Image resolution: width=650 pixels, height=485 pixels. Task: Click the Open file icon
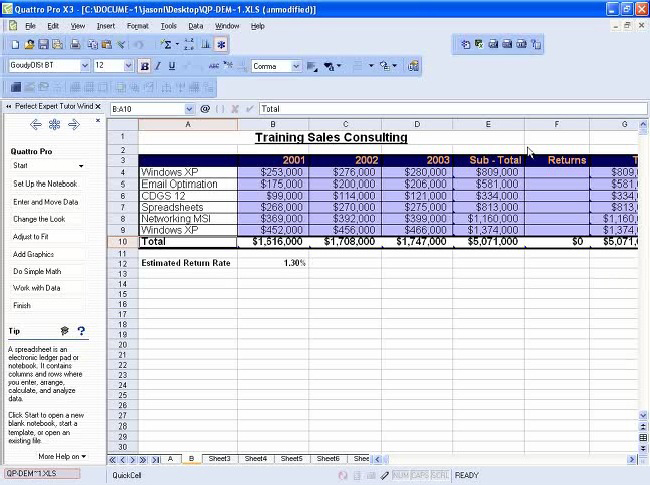point(29,44)
